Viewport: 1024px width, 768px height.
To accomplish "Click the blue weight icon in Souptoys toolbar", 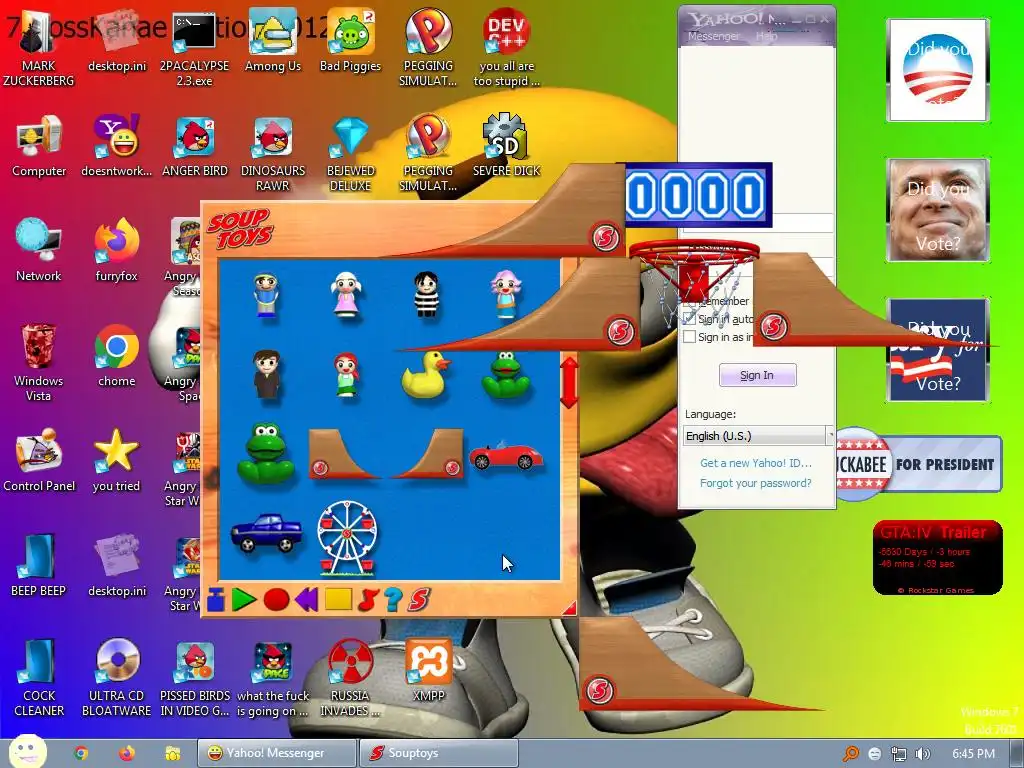I will pyautogui.click(x=216, y=600).
